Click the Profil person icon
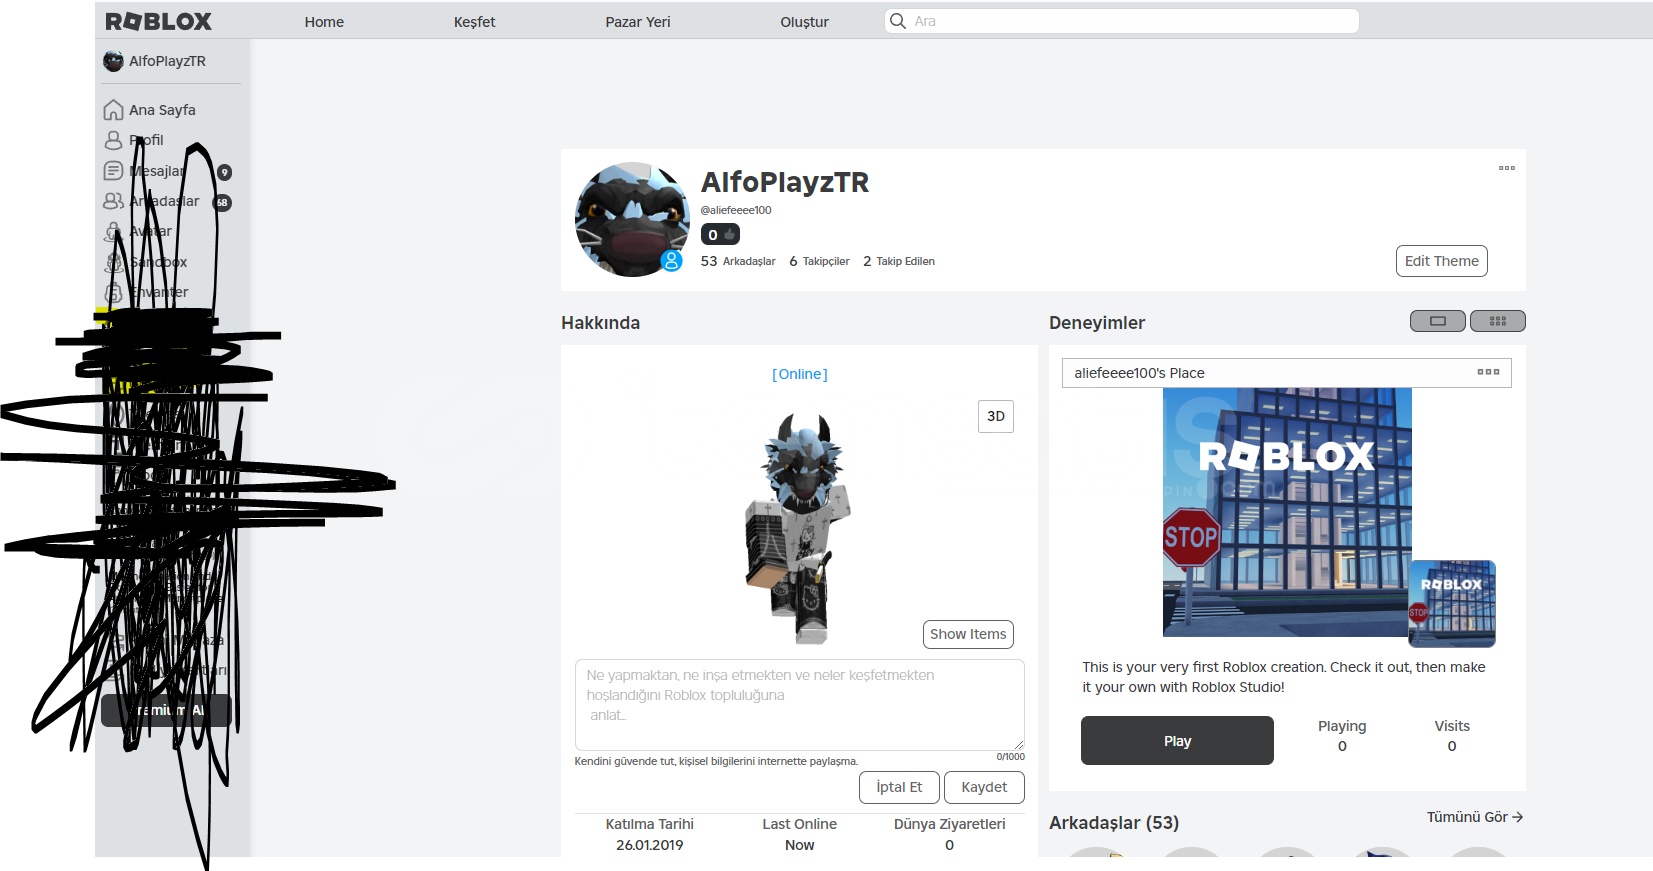1653x871 pixels. pos(114,140)
